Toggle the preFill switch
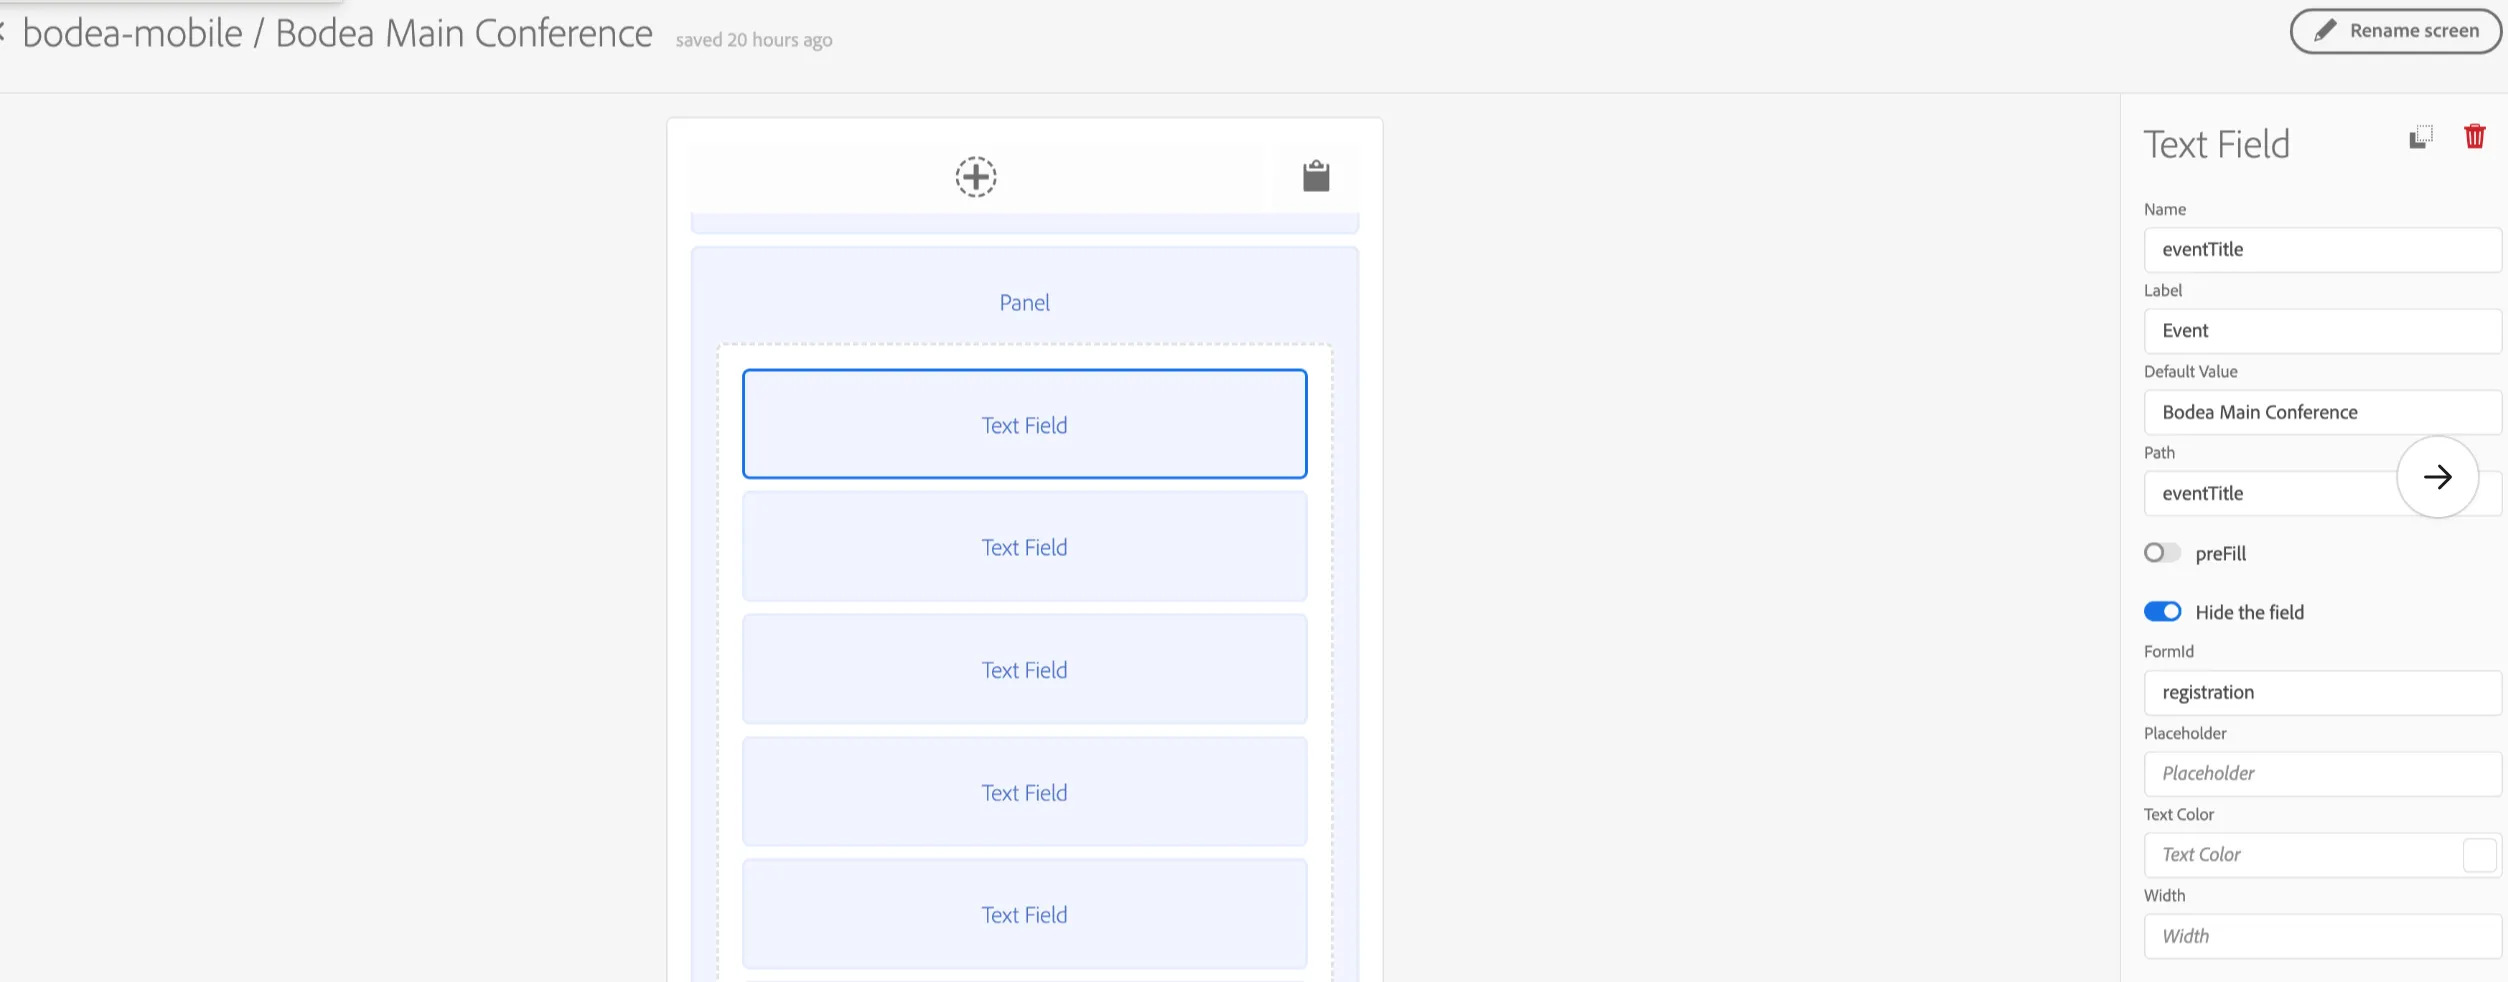 (2161, 553)
